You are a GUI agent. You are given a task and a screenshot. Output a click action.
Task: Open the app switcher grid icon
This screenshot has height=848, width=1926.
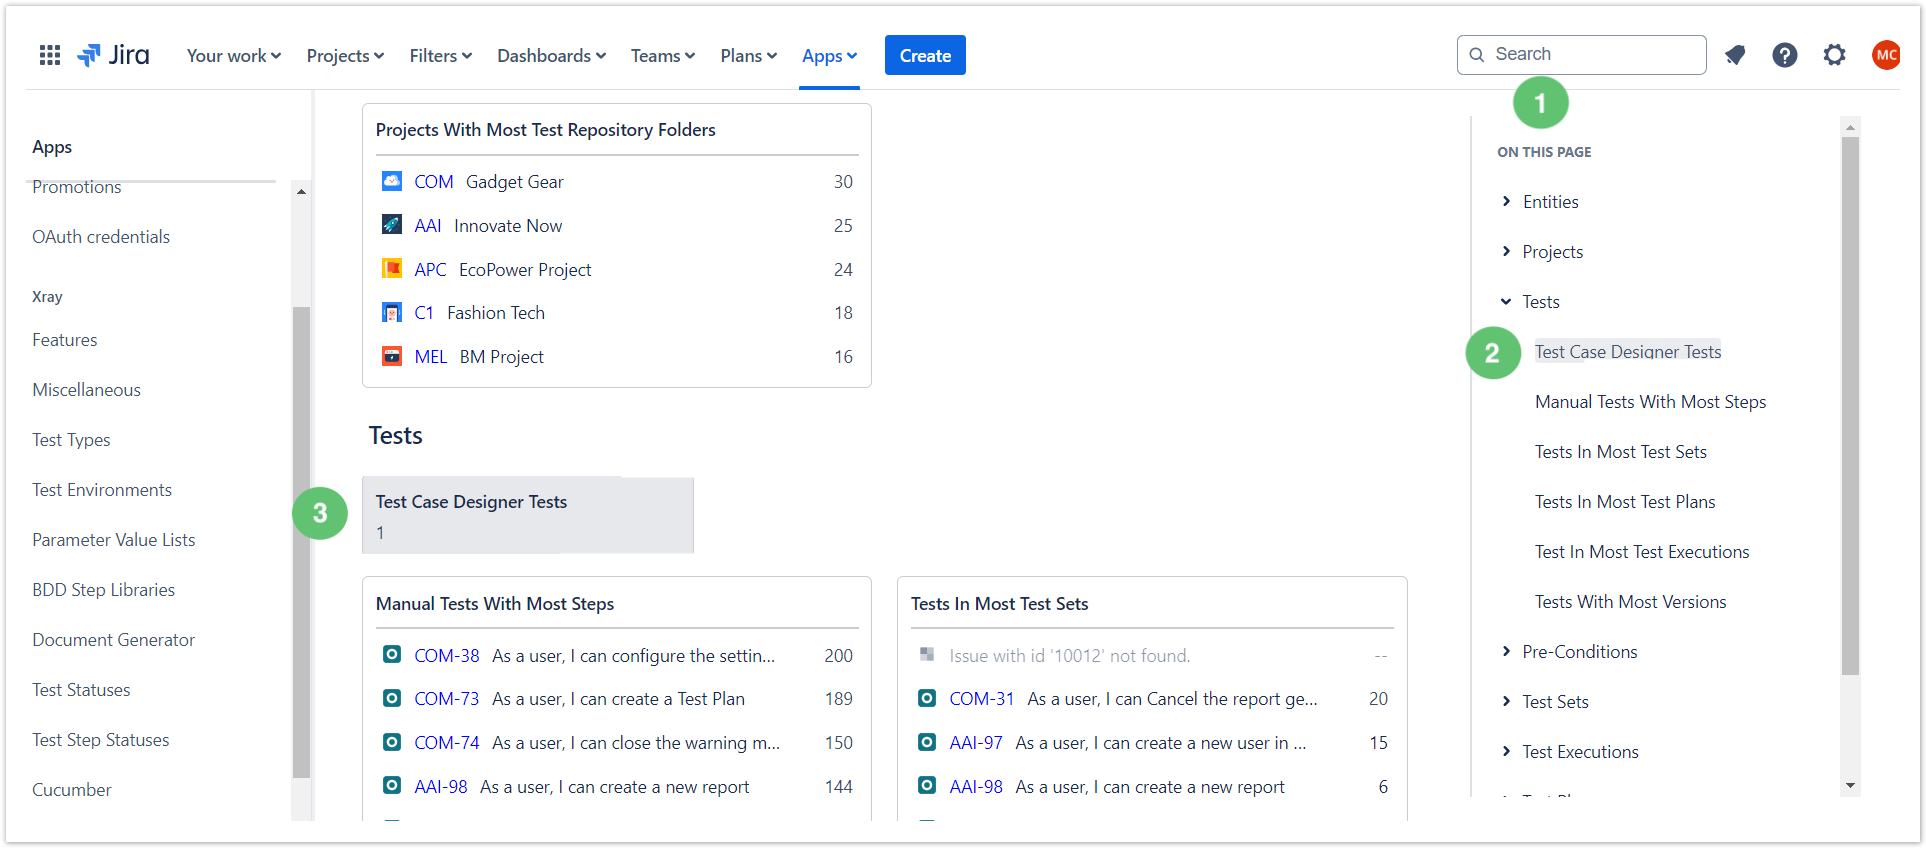pyautogui.click(x=50, y=56)
